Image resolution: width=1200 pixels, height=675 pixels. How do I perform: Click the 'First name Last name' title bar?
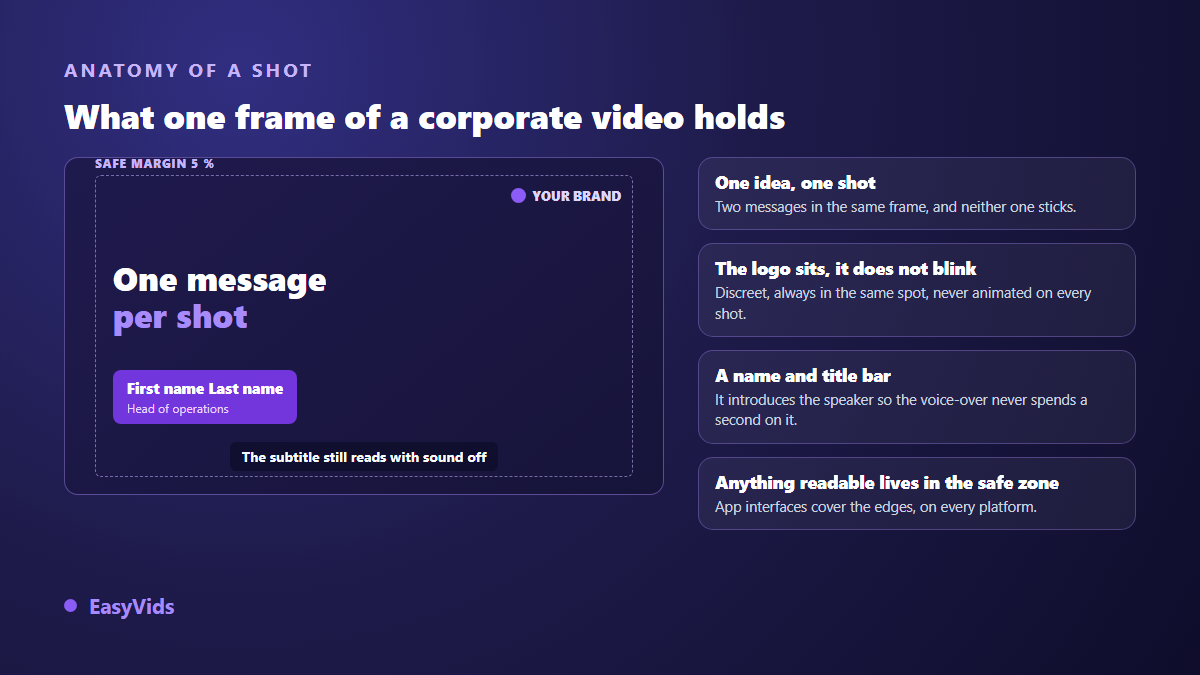pos(205,397)
